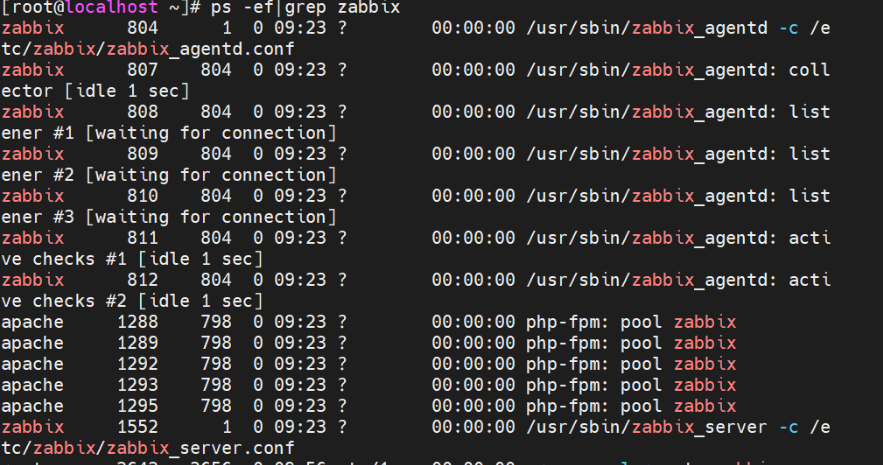
Task: Click the typed command "ps -ef|grep zabbix"
Action: [307, 8]
